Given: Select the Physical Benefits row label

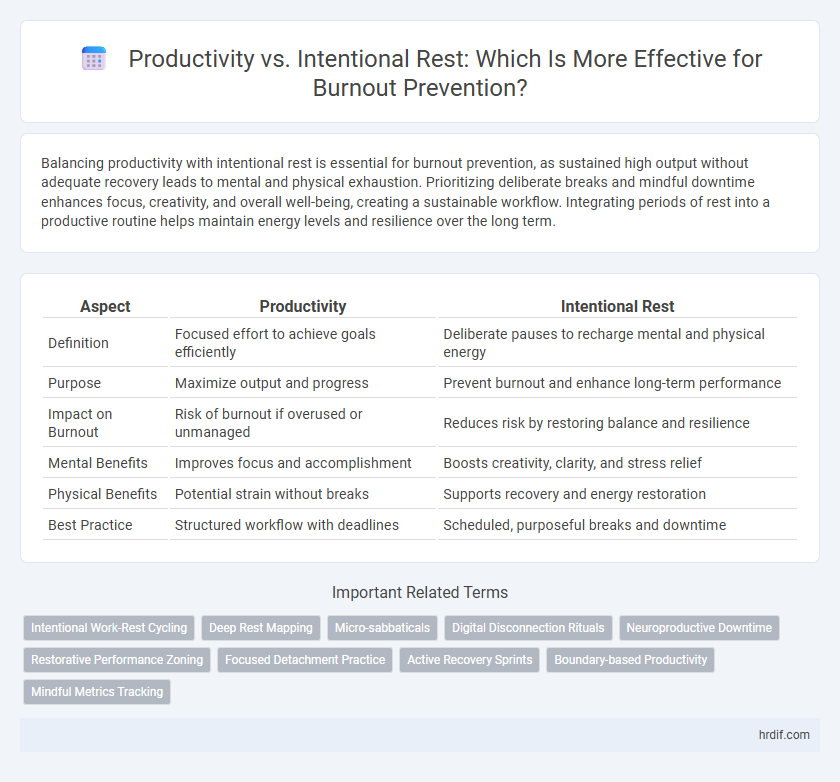Looking at the screenshot, I should [102, 494].
